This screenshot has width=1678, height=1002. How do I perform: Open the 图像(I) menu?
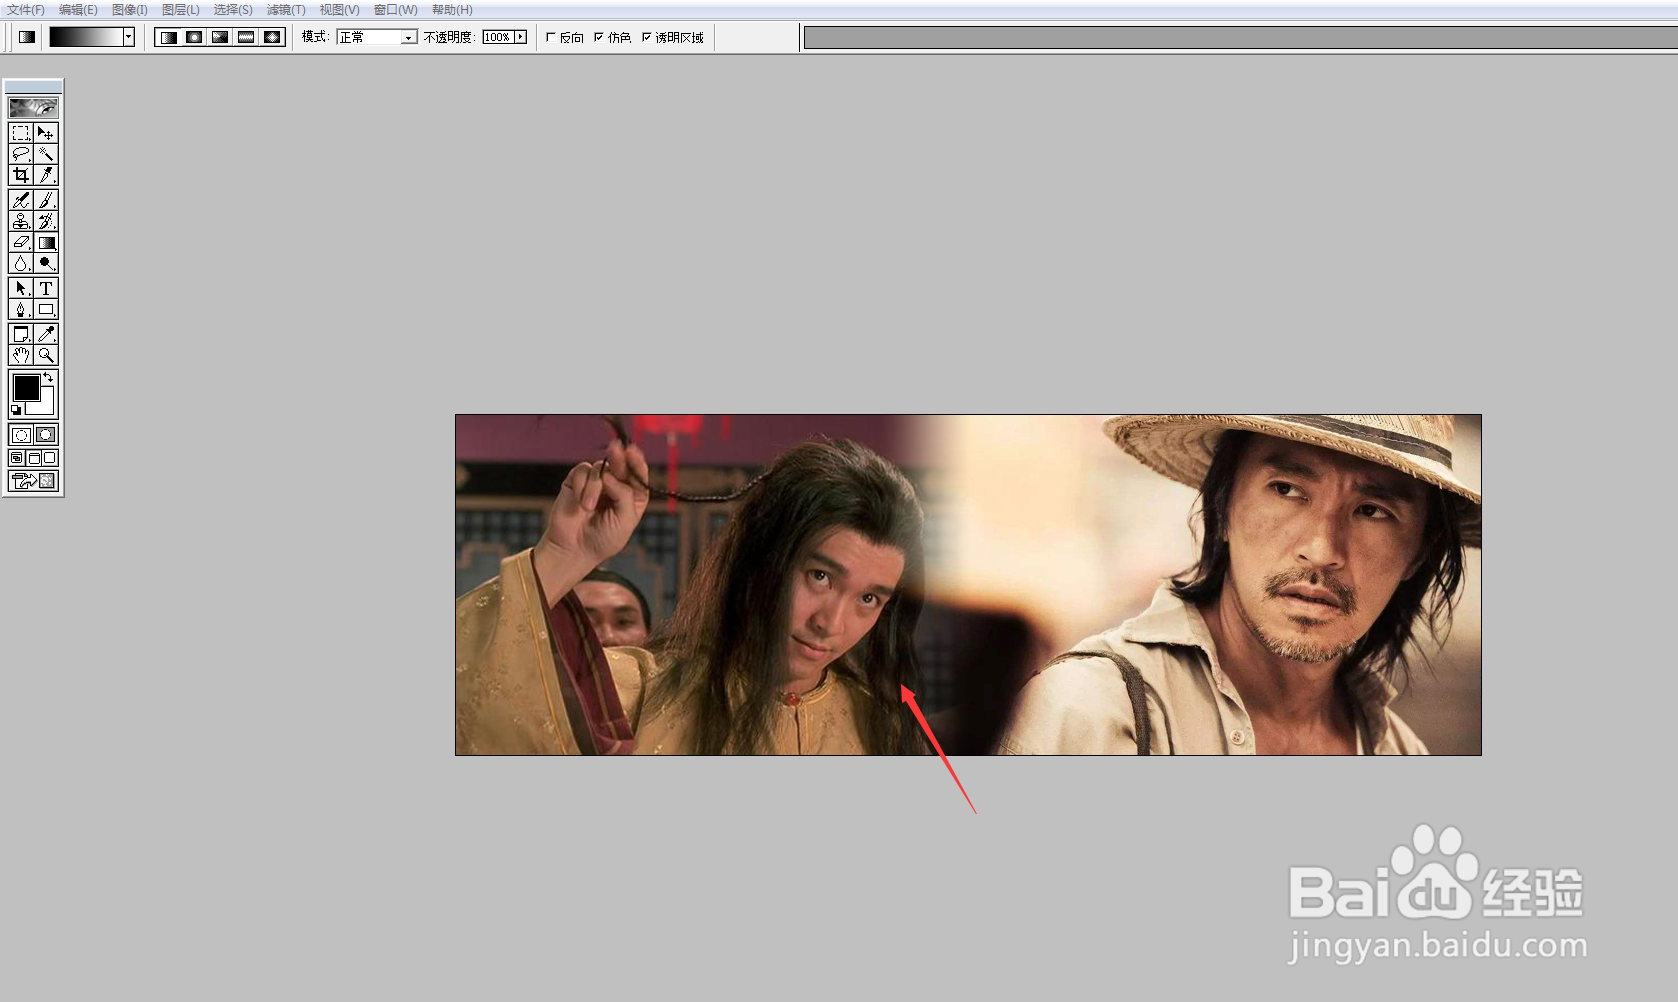coord(130,10)
